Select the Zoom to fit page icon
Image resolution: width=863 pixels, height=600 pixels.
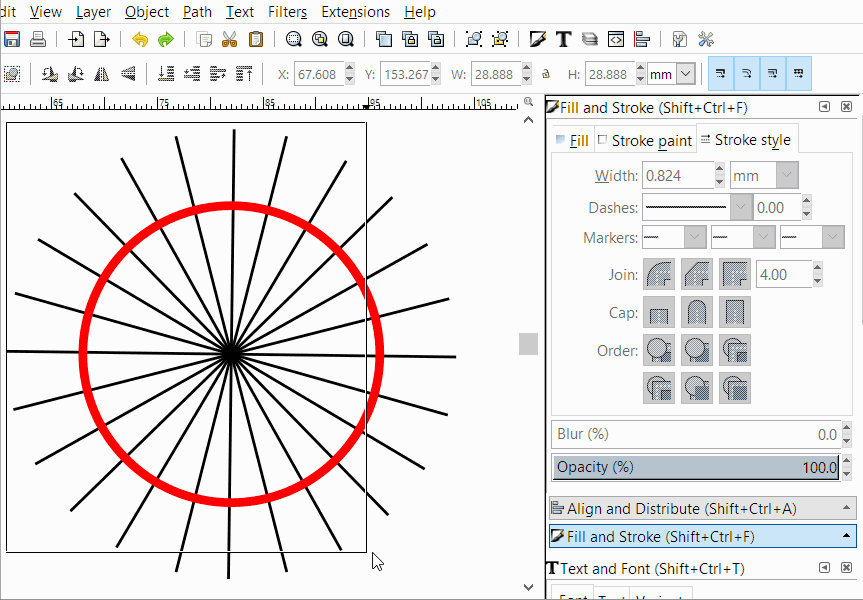click(344, 39)
